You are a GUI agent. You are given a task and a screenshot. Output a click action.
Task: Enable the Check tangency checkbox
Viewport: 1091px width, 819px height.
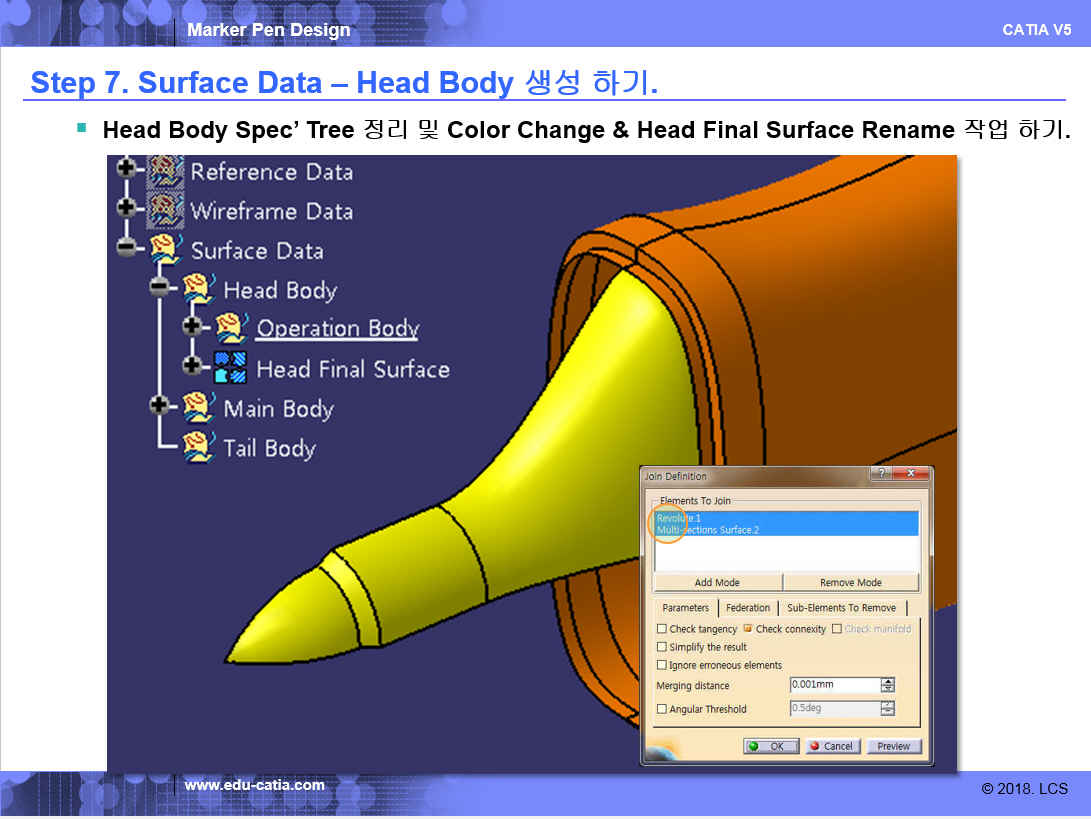pos(662,629)
